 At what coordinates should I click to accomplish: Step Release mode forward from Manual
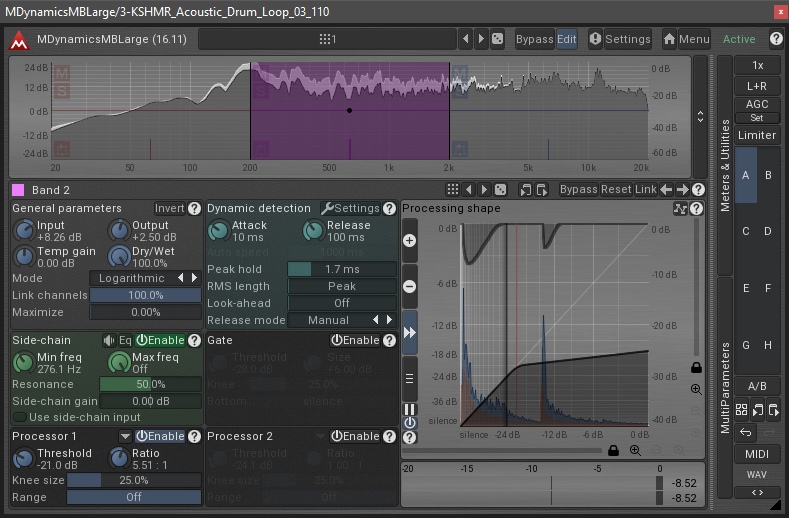389,320
